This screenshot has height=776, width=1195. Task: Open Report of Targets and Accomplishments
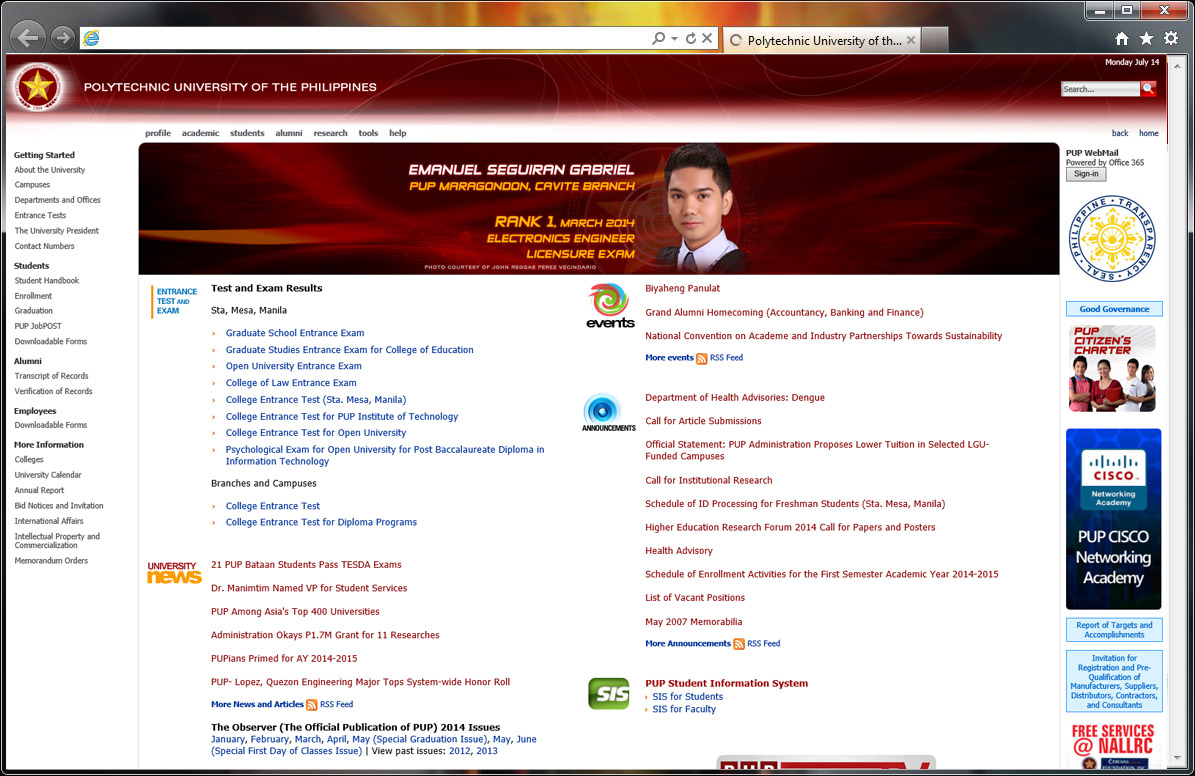(x=1113, y=630)
